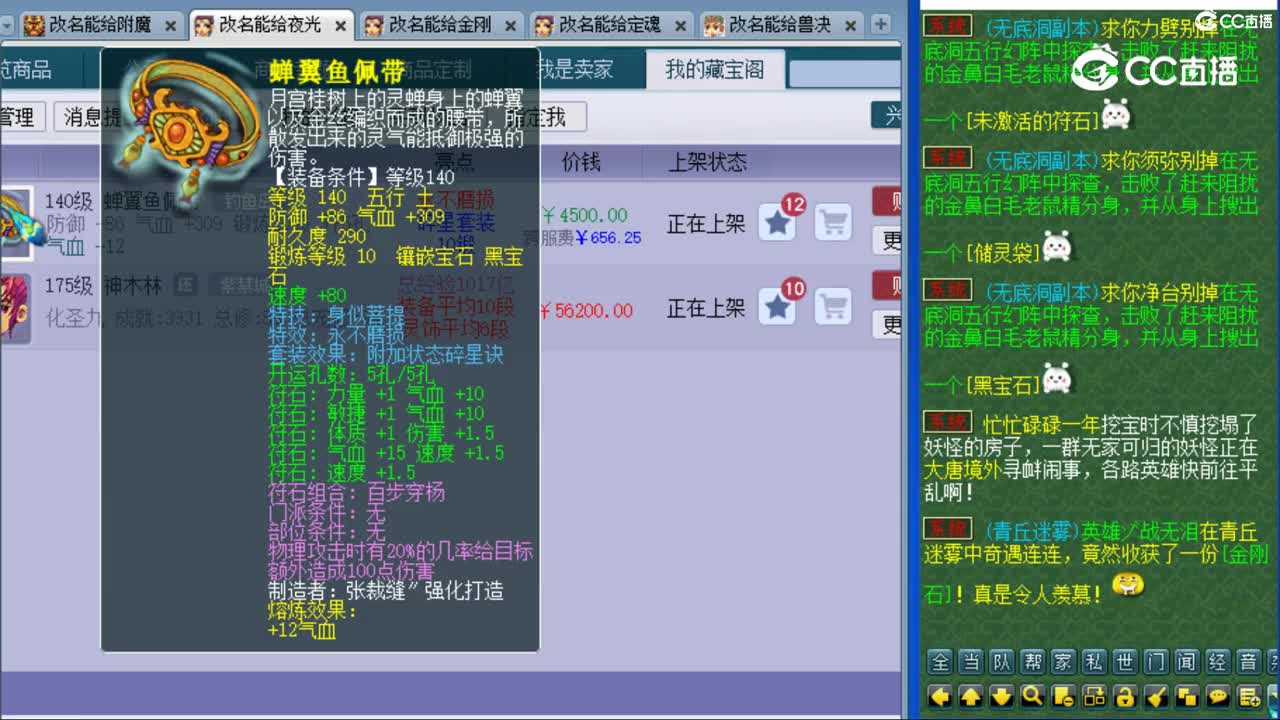Close the 改名能给附魔 tab
1280x720 pixels.
click(170, 26)
